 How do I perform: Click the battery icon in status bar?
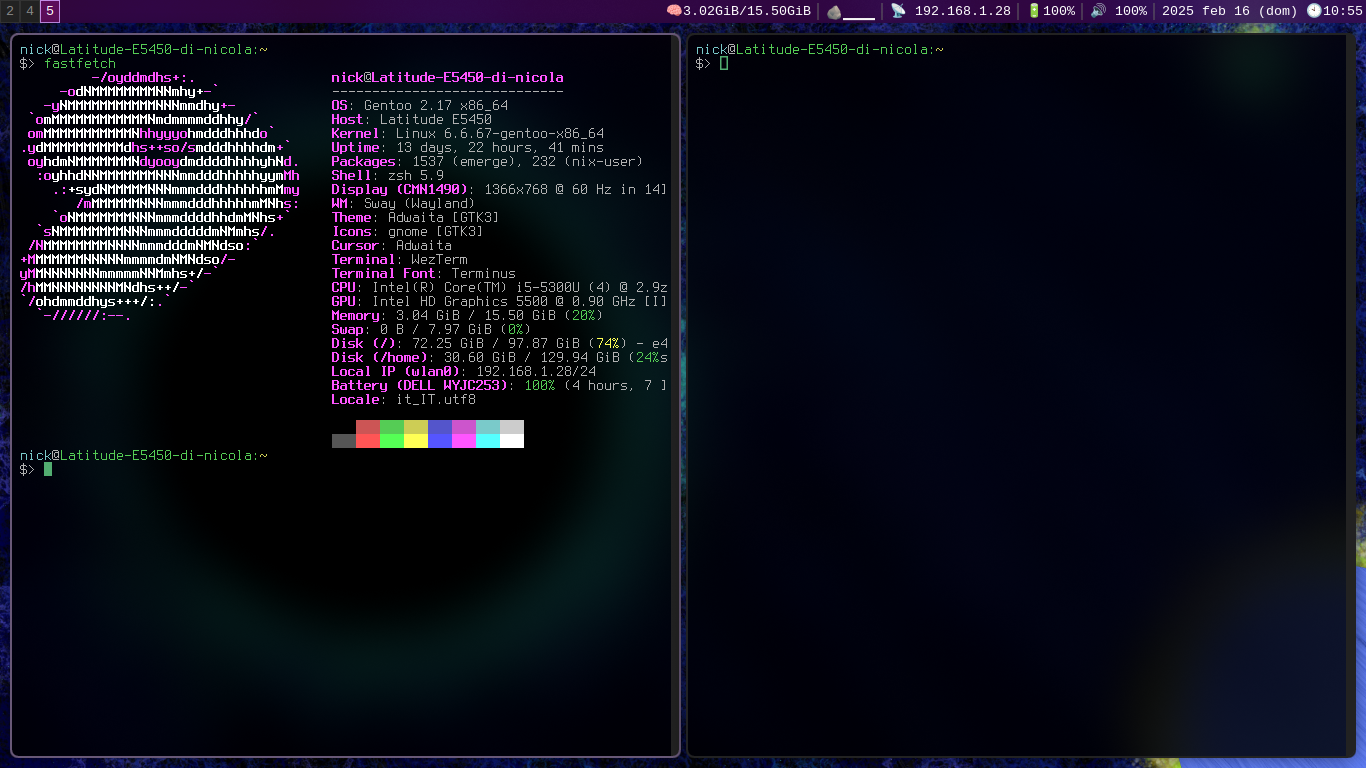[x=1034, y=11]
